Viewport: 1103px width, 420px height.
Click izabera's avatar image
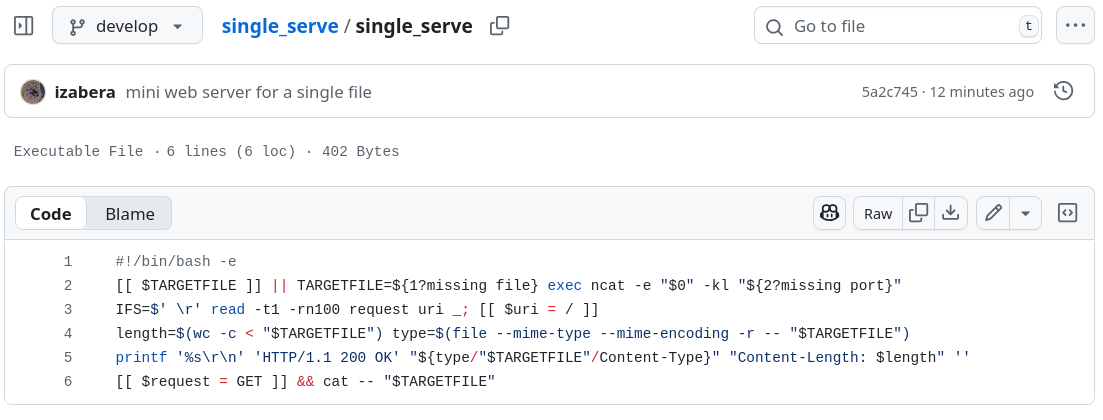33,92
